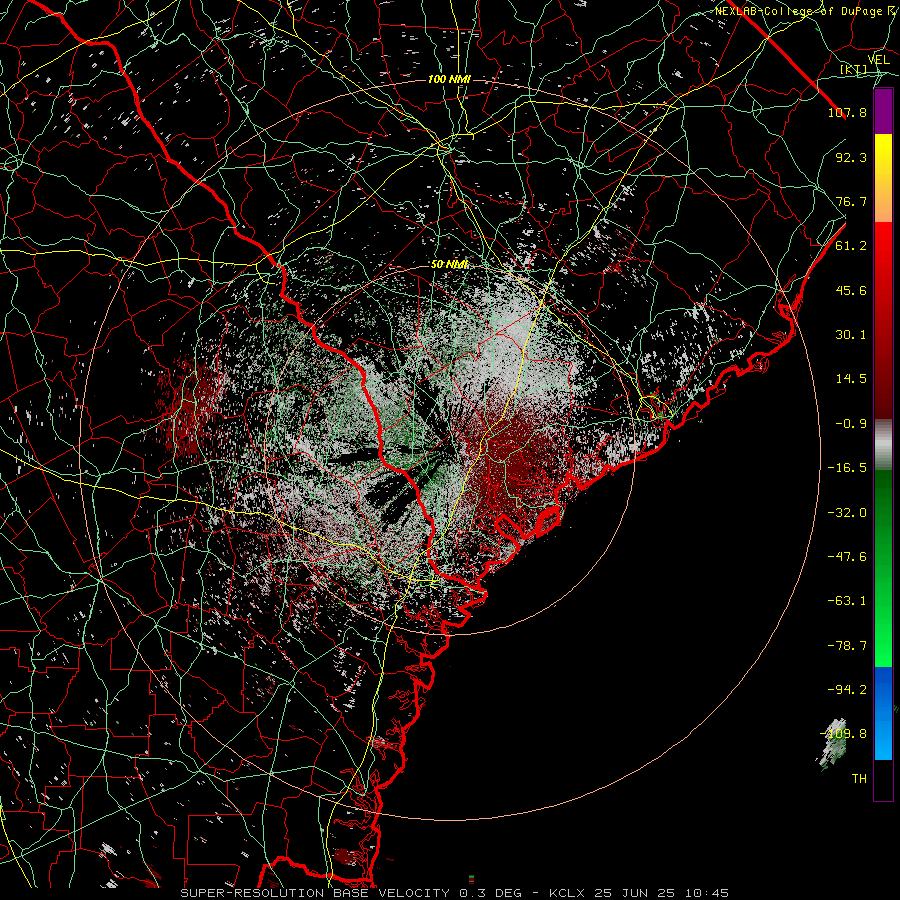Click the 61.2 velocity scale value

click(851, 246)
